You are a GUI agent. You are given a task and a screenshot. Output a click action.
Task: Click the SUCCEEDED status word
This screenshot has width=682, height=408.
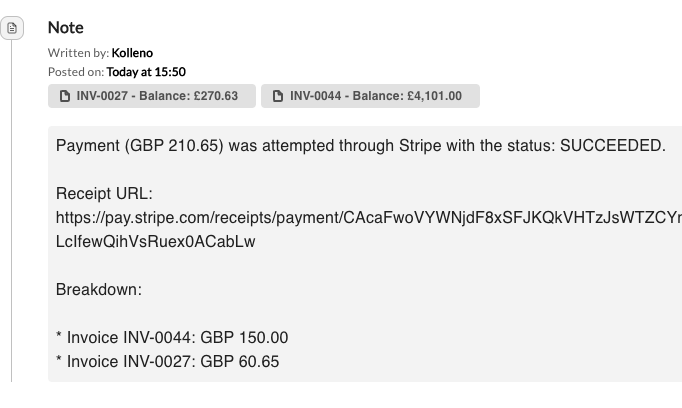(x=612, y=146)
